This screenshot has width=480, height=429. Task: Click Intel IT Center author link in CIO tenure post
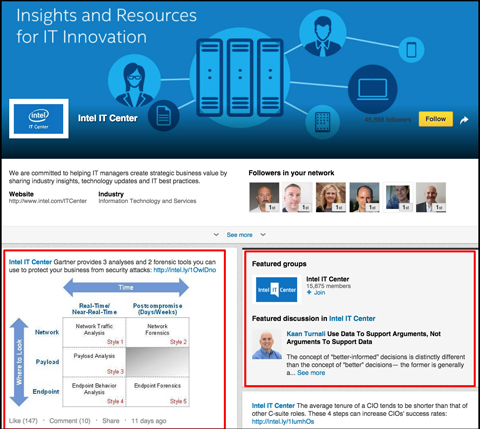click(273, 406)
